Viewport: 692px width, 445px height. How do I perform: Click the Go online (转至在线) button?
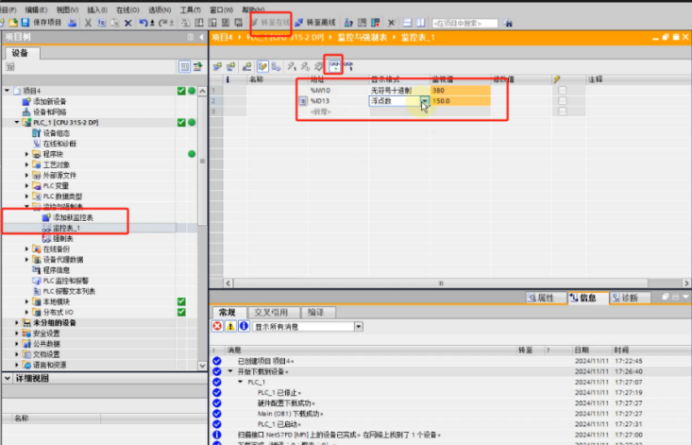coord(271,22)
